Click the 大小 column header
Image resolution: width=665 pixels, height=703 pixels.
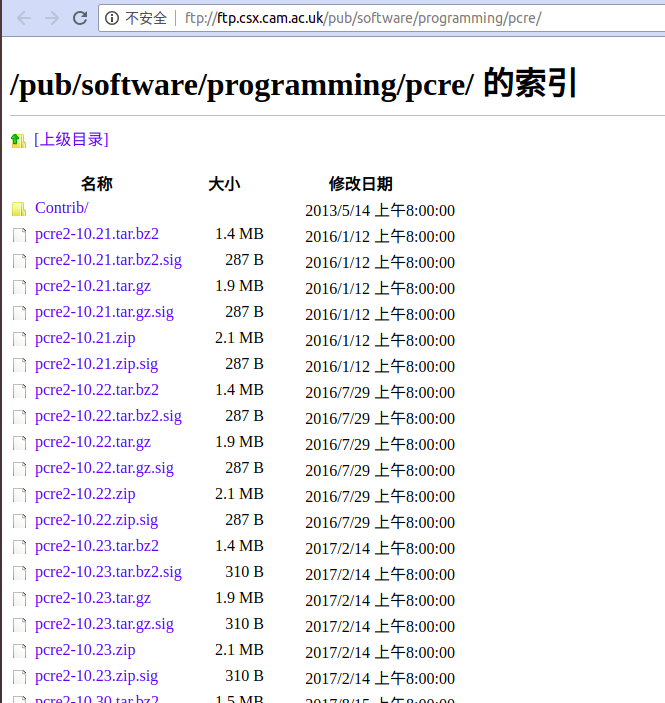pos(224,184)
